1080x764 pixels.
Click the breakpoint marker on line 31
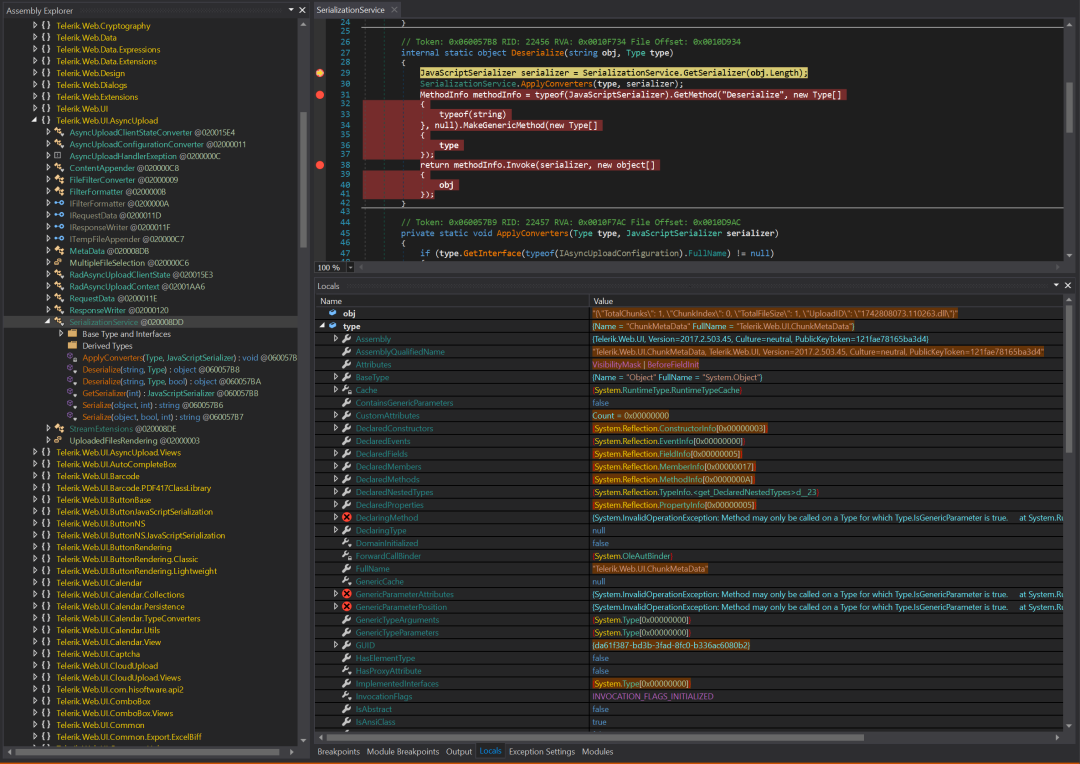tap(320, 94)
